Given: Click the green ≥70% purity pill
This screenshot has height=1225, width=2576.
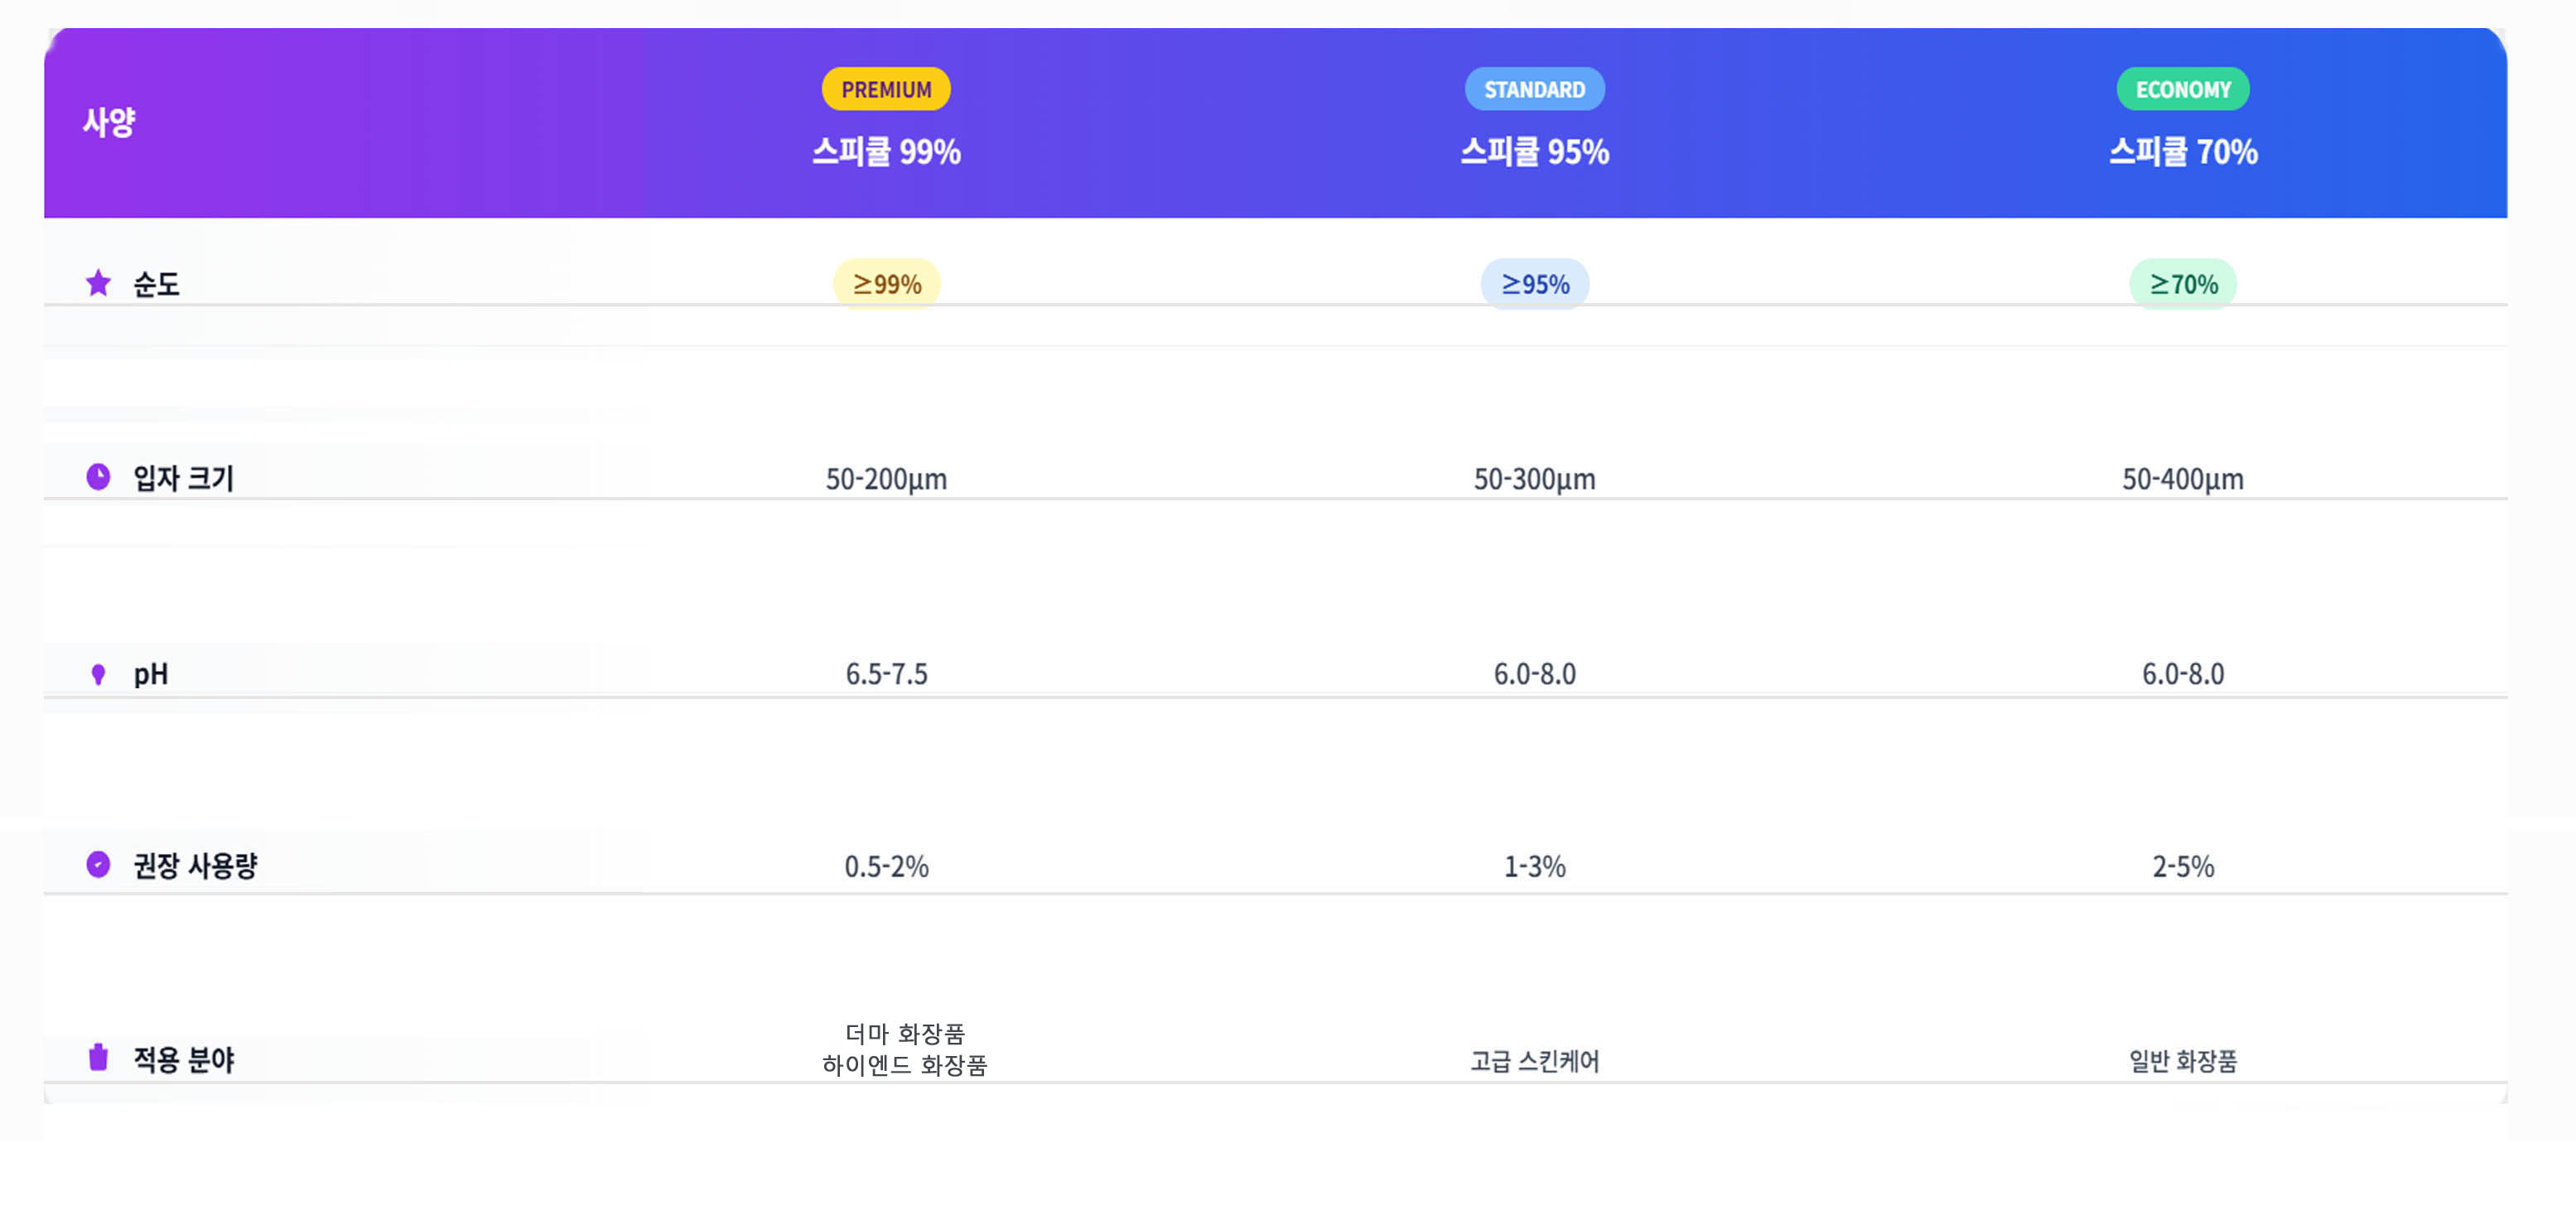Looking at the screenshot, I should [x=2183, y=284].
